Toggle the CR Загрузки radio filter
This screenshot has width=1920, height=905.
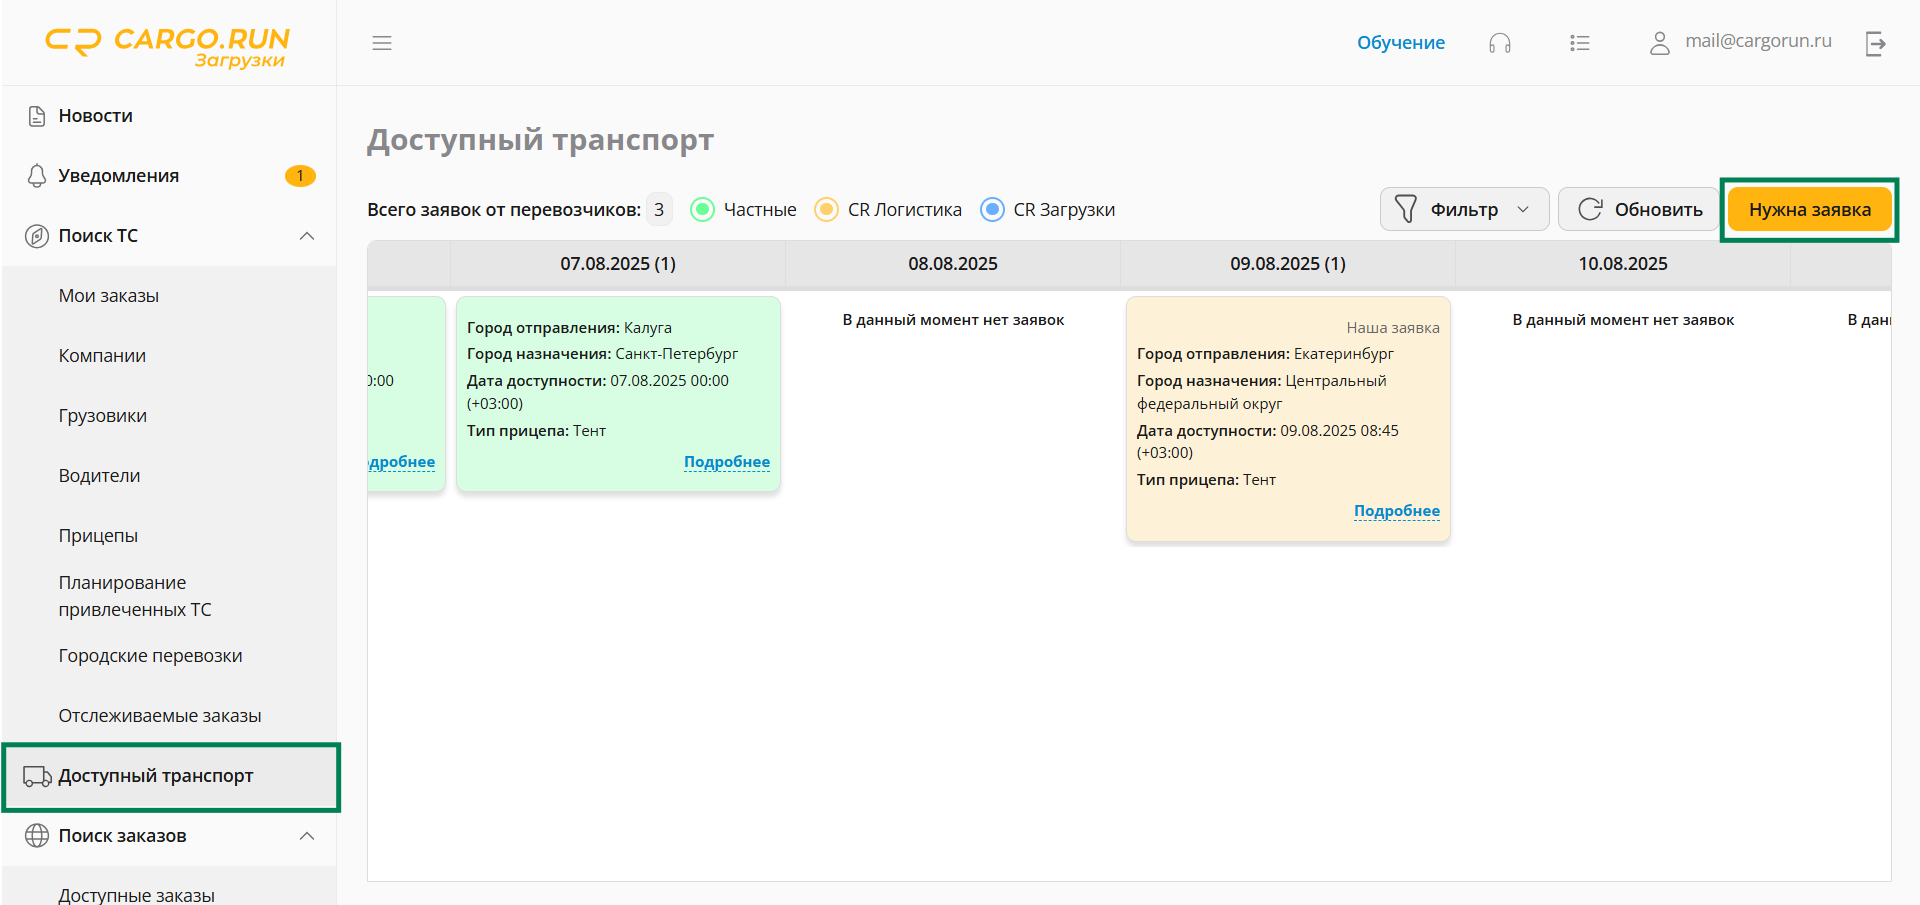coord(992,210)
